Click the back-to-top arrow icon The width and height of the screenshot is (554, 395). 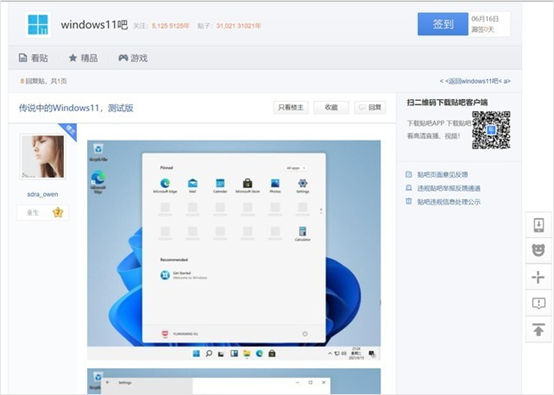[538, 330]
